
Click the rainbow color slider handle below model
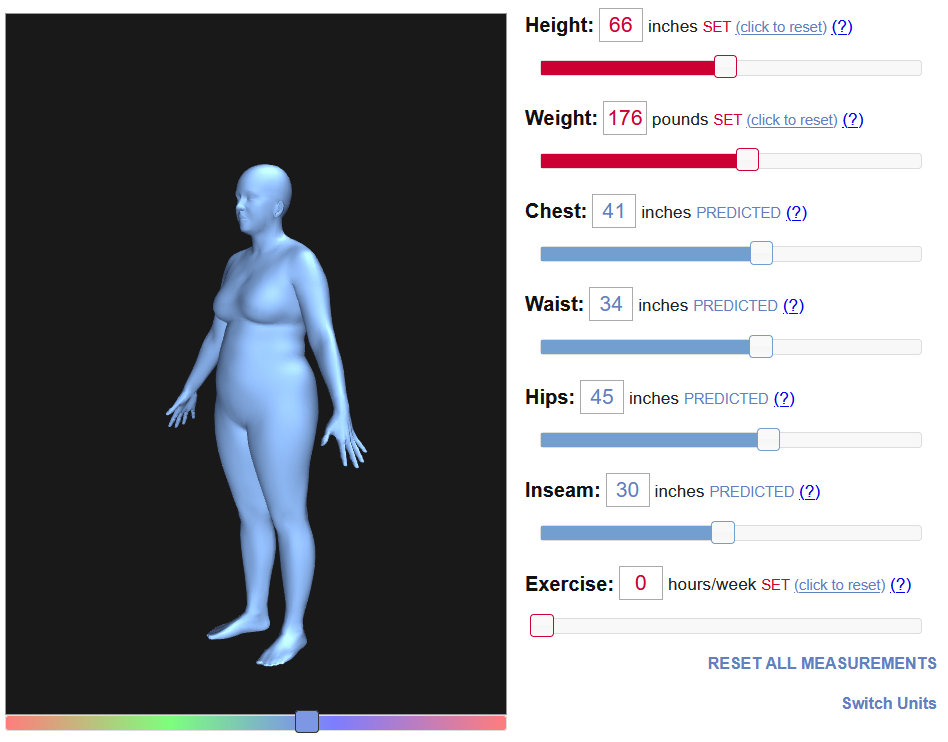pos(307,721)
